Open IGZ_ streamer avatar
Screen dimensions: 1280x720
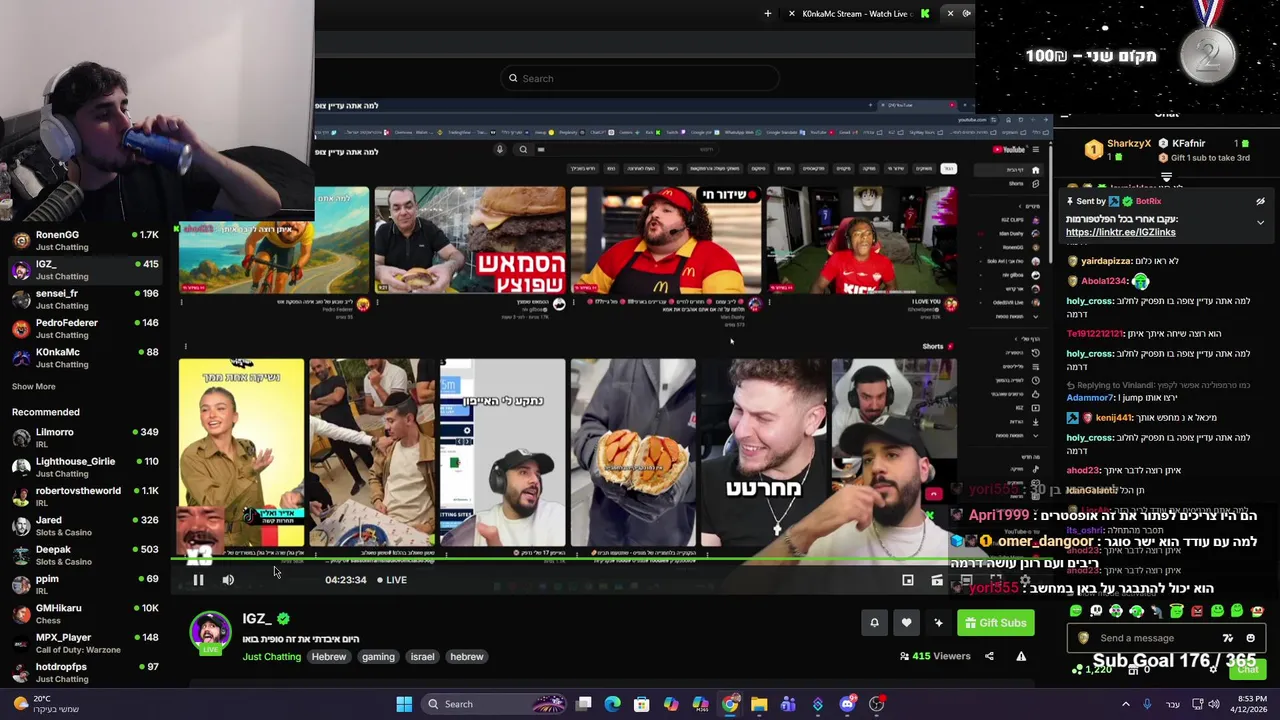tap(210, 632)
